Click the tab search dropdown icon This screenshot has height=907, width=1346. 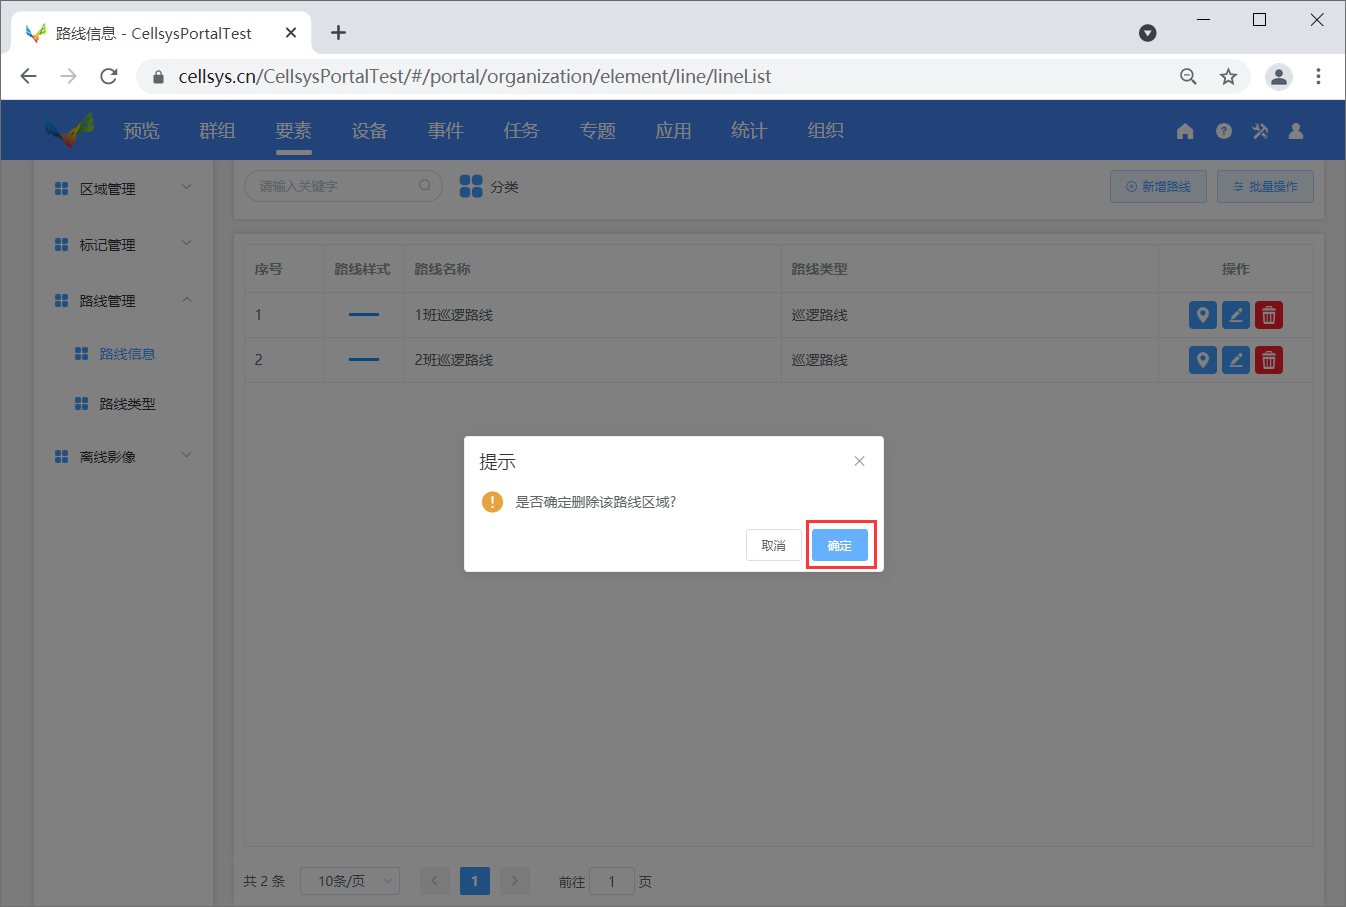pyautogui.click(x=1148, y=33)
